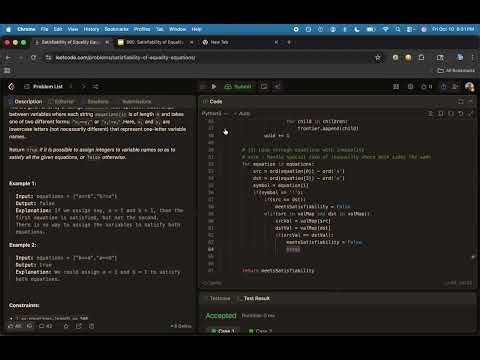480x360 pixels.
Task: Open Chrome's three-dot menu
Action: [x=472, y=58]
